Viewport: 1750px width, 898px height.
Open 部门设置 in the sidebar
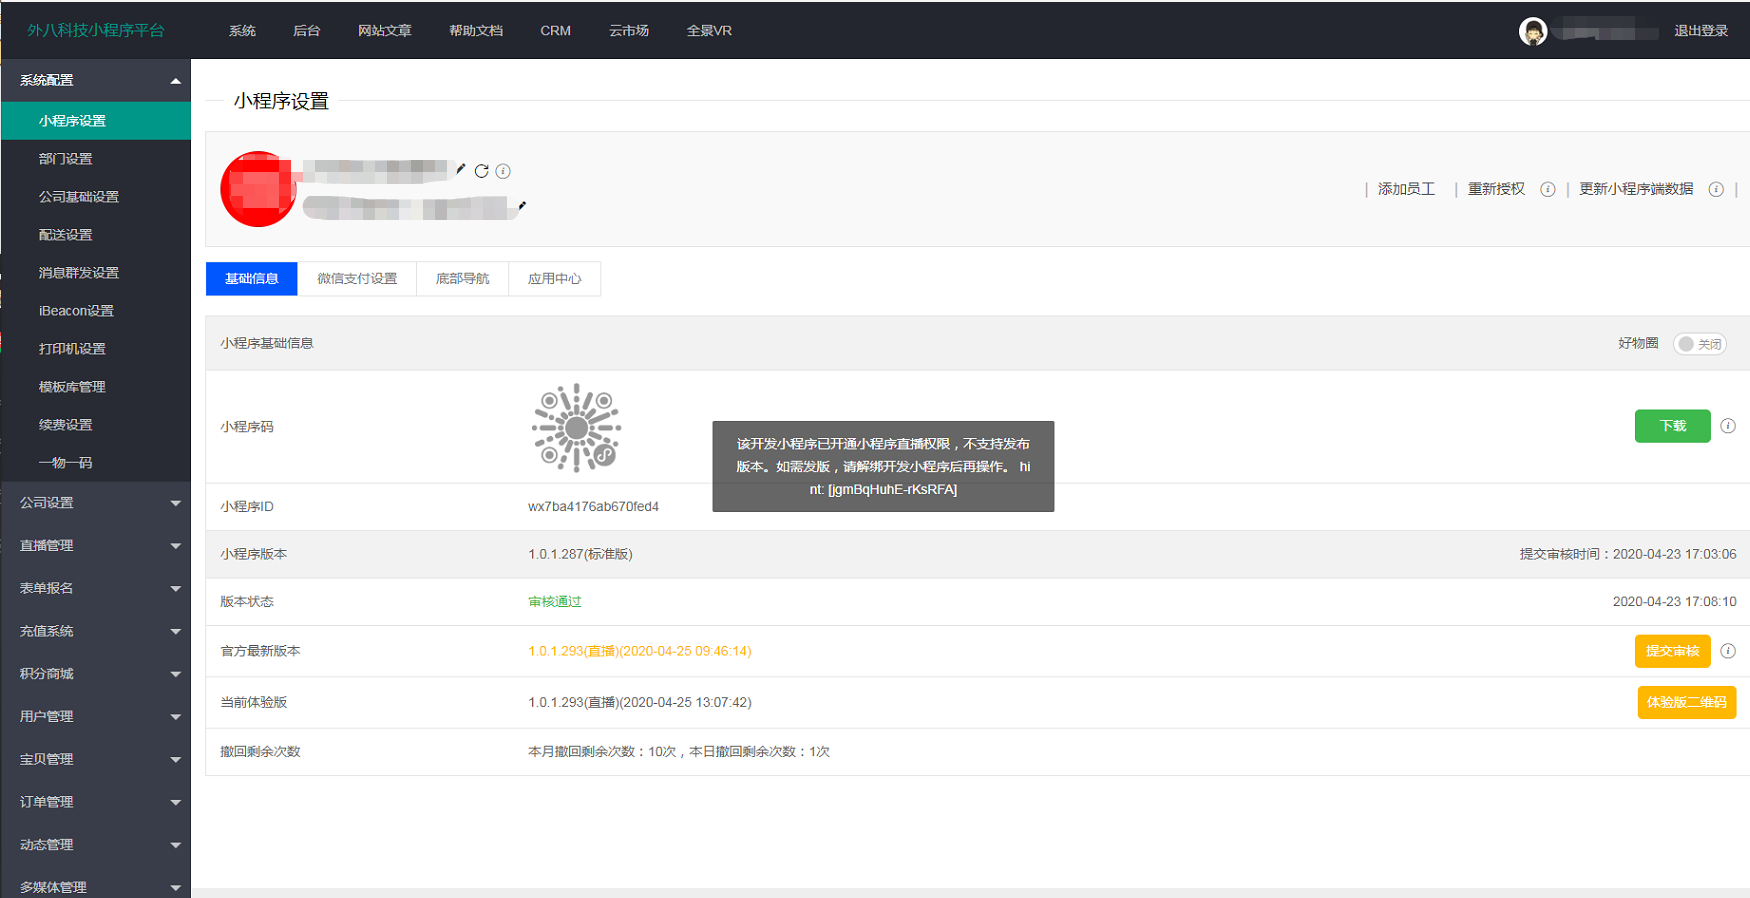[x=95, y=159]
